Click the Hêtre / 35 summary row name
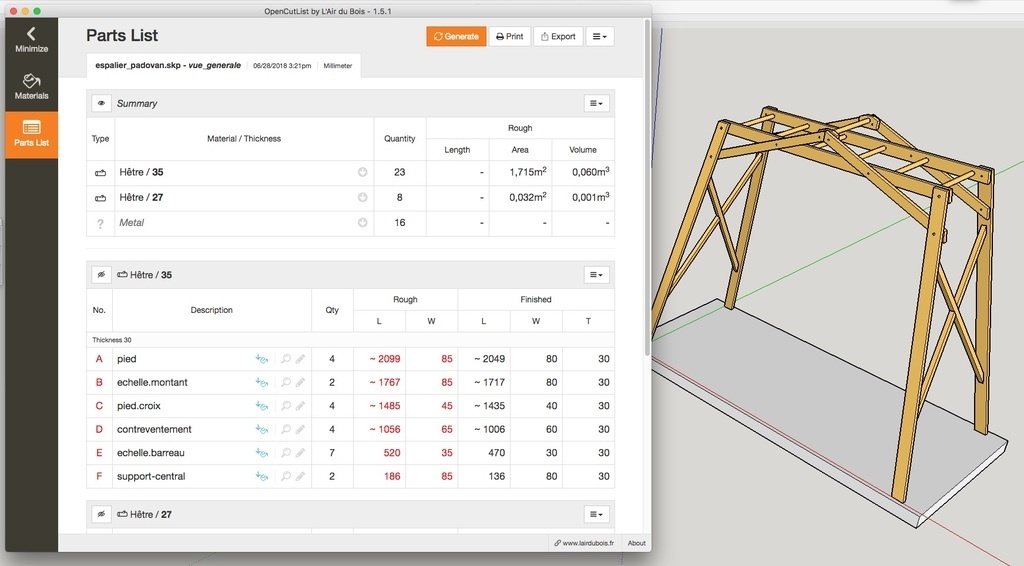The height and width of the screenshot is (566, 1024). tap(142, 172)
